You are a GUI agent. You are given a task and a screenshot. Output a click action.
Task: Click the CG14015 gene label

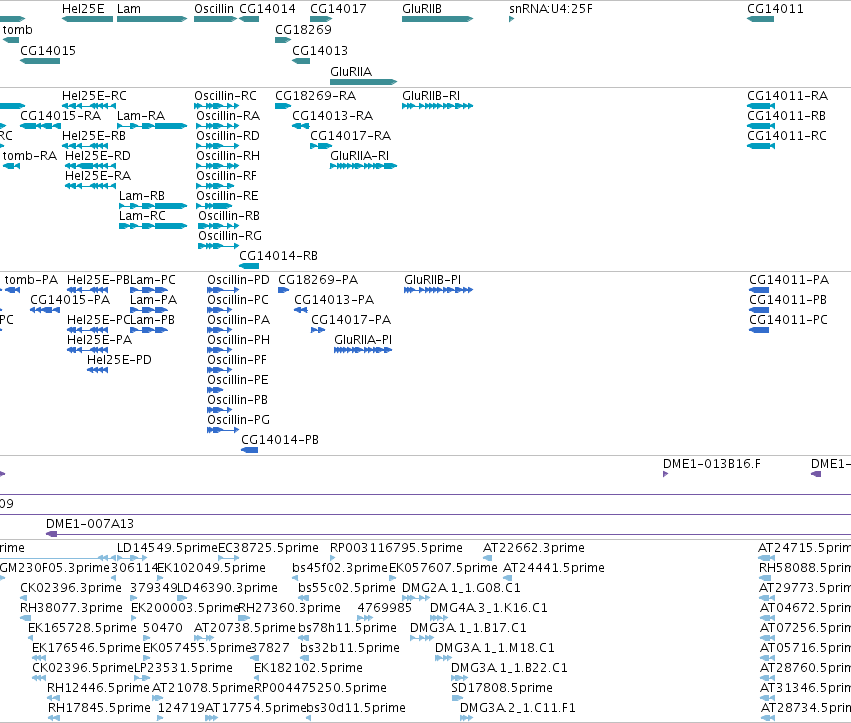[x=48, y=51]
